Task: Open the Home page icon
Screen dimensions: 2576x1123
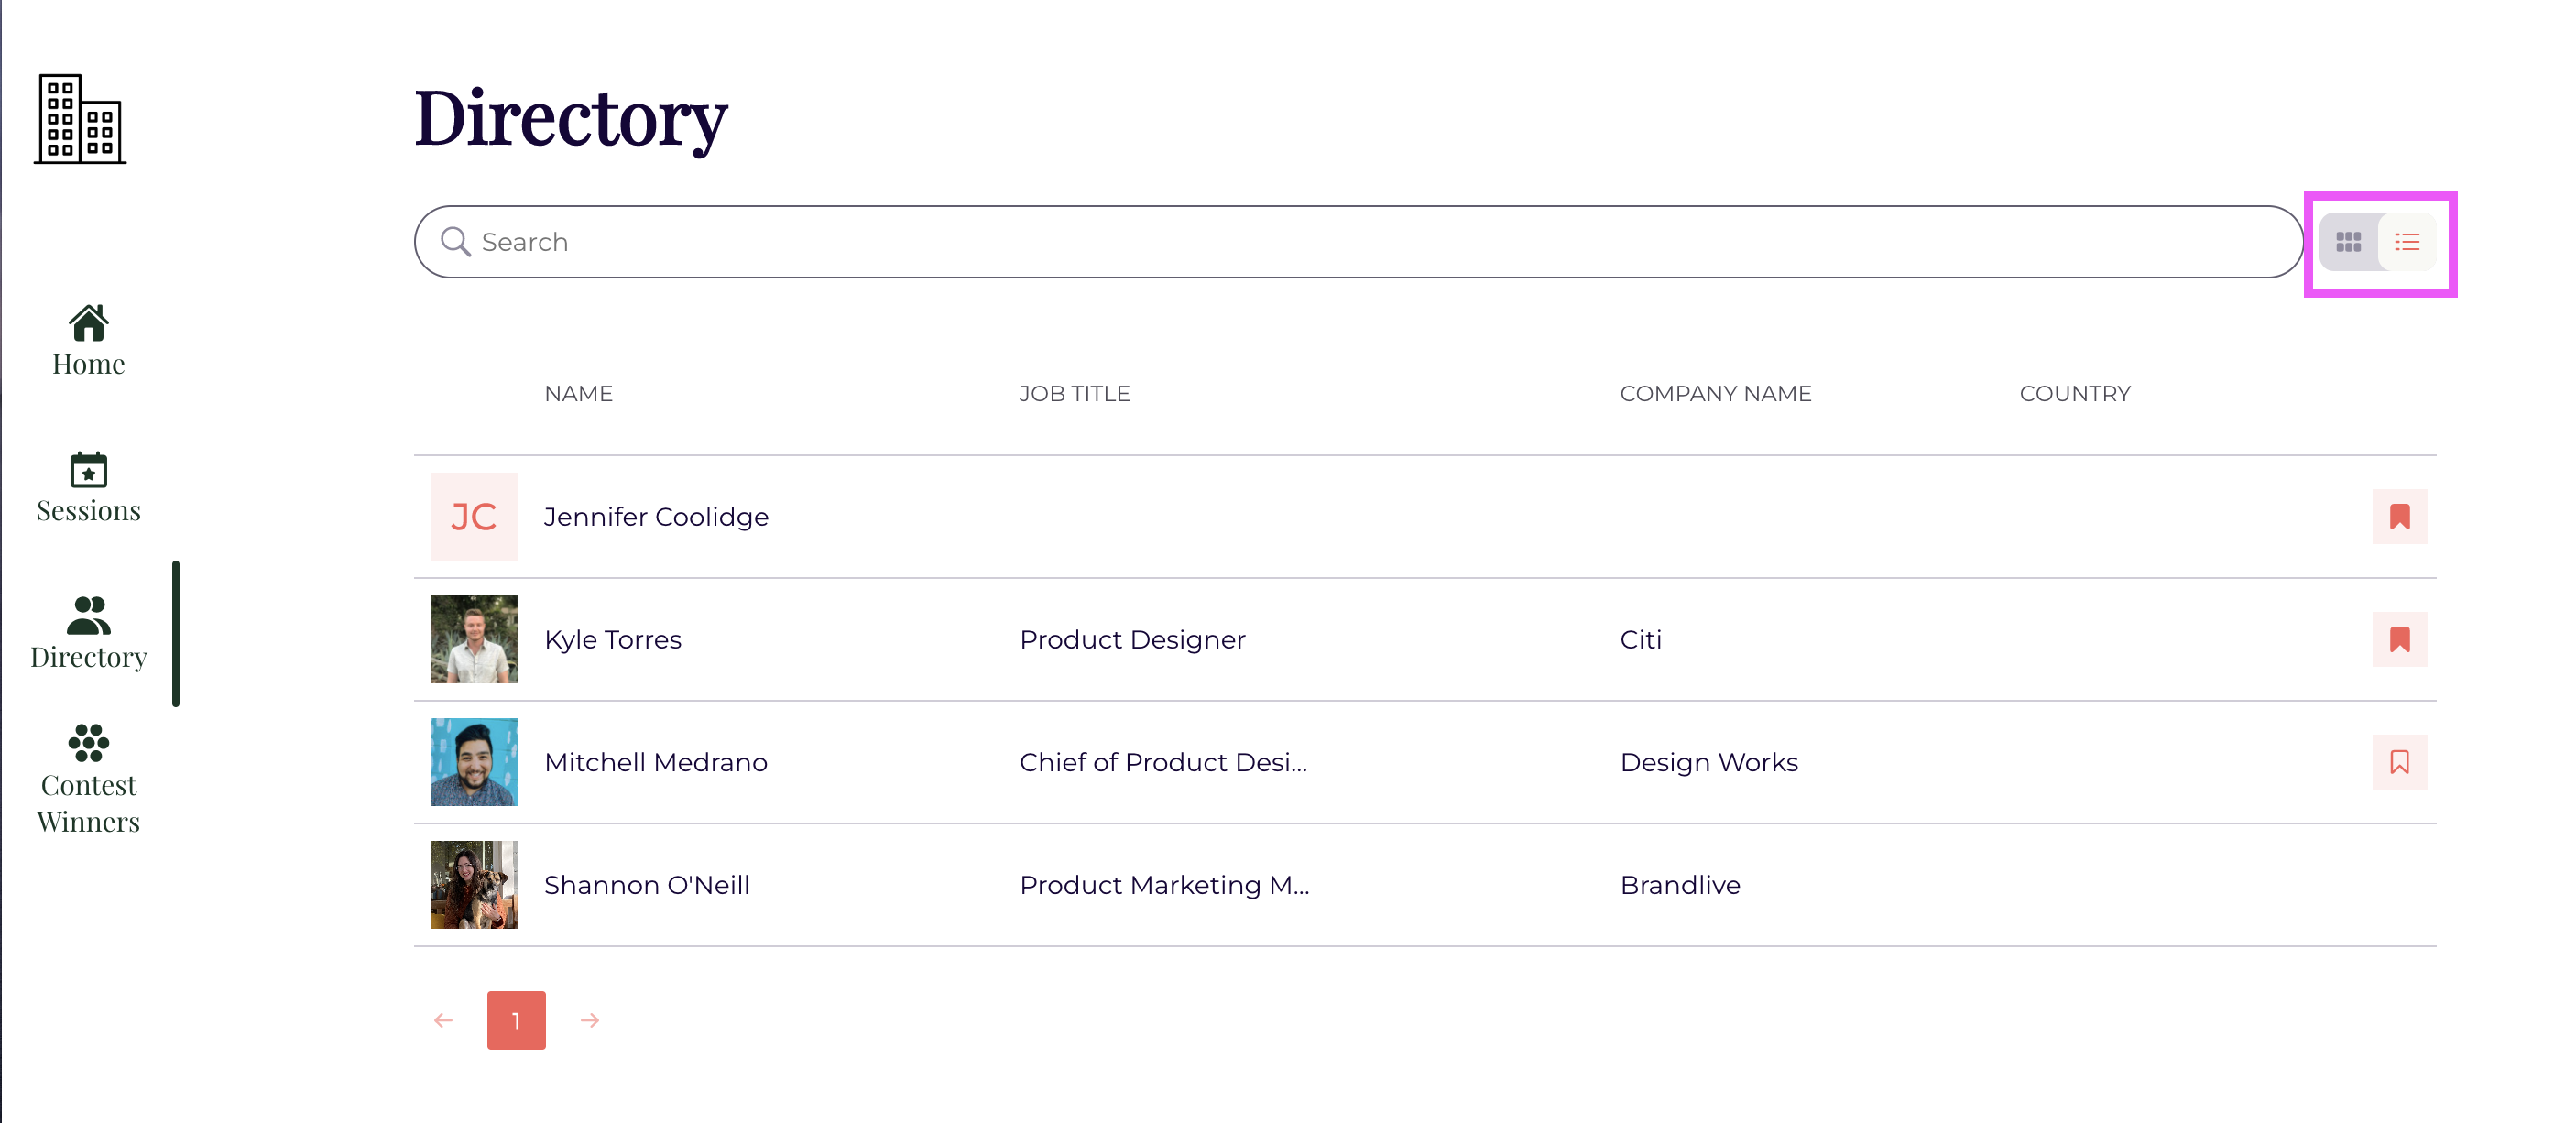Action: pos(88,323)
